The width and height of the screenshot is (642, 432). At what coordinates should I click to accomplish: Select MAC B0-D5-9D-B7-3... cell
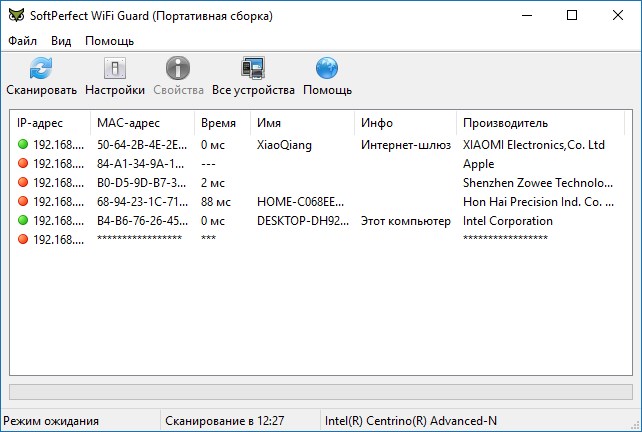tap(141, 183)
